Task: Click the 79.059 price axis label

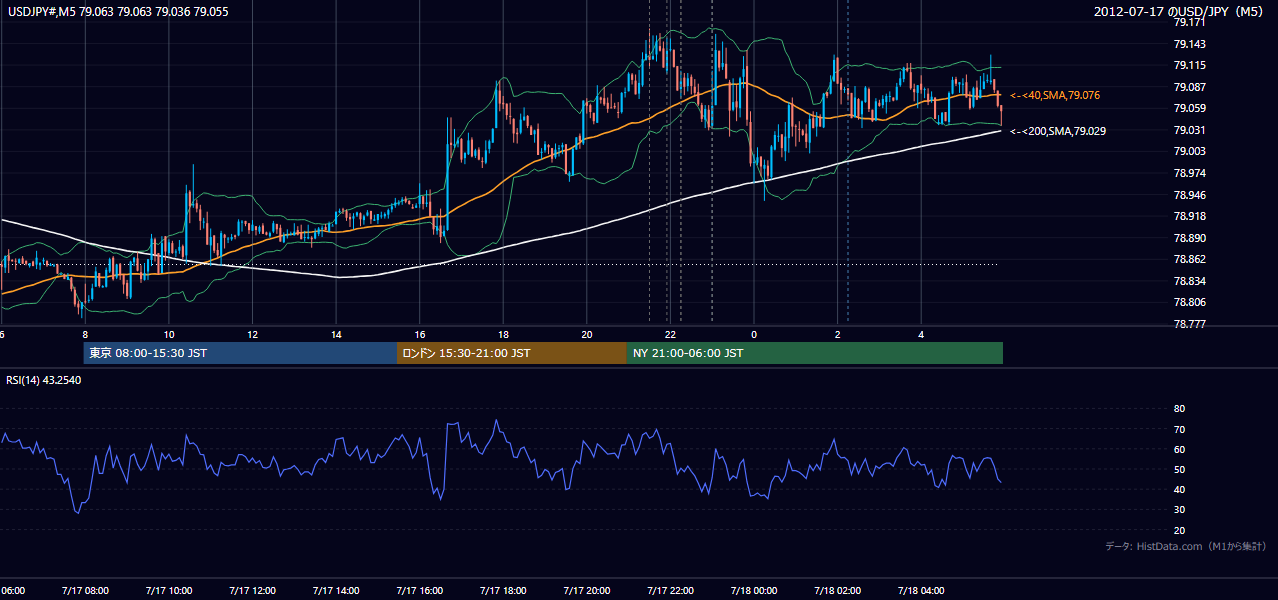Action: pyautogui.click(x=1189, y=108)
